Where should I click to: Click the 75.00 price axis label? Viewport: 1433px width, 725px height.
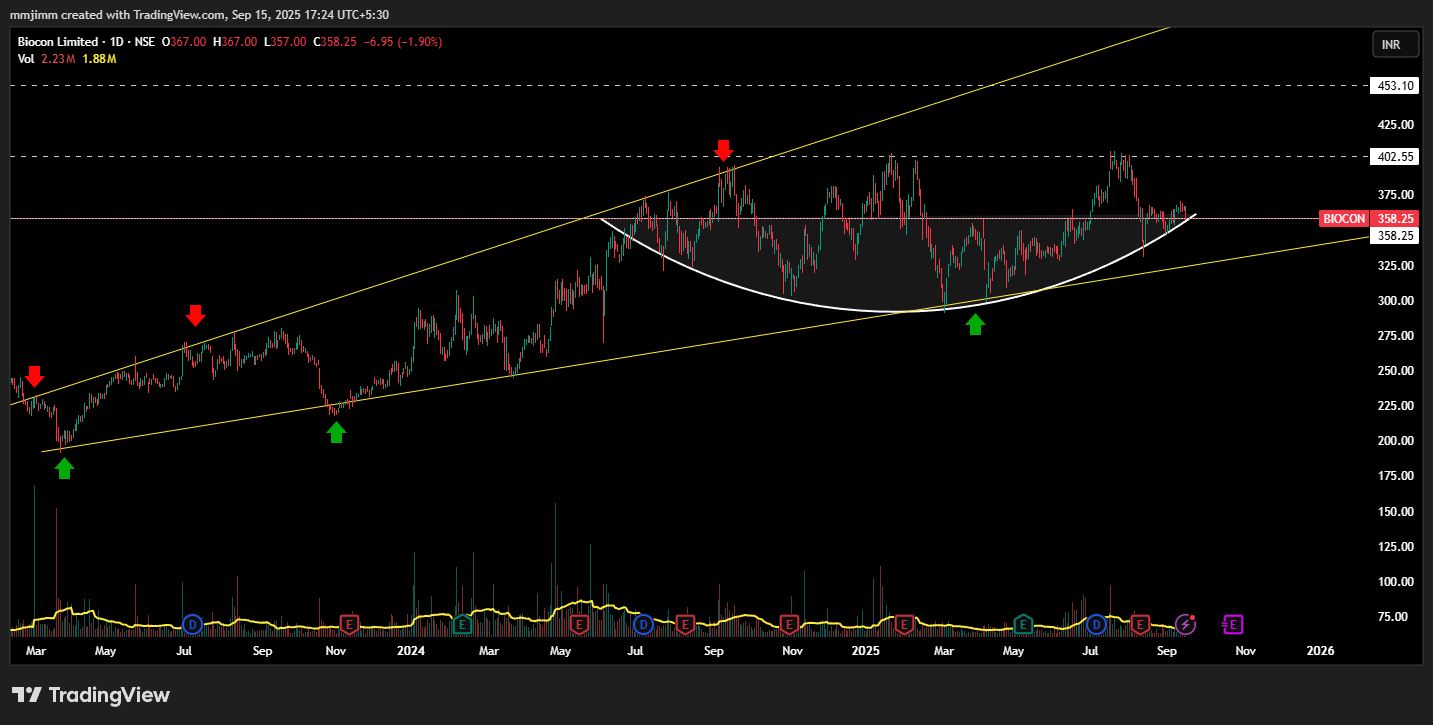[1397, 617]
